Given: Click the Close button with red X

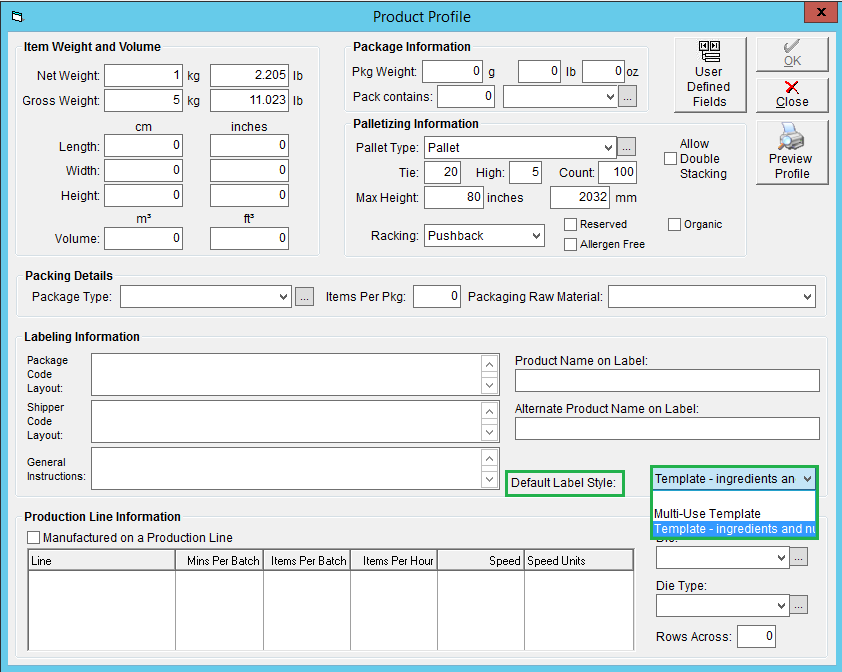Looking at the screenshot, I should pyautogui.click(x=792, y=95).
